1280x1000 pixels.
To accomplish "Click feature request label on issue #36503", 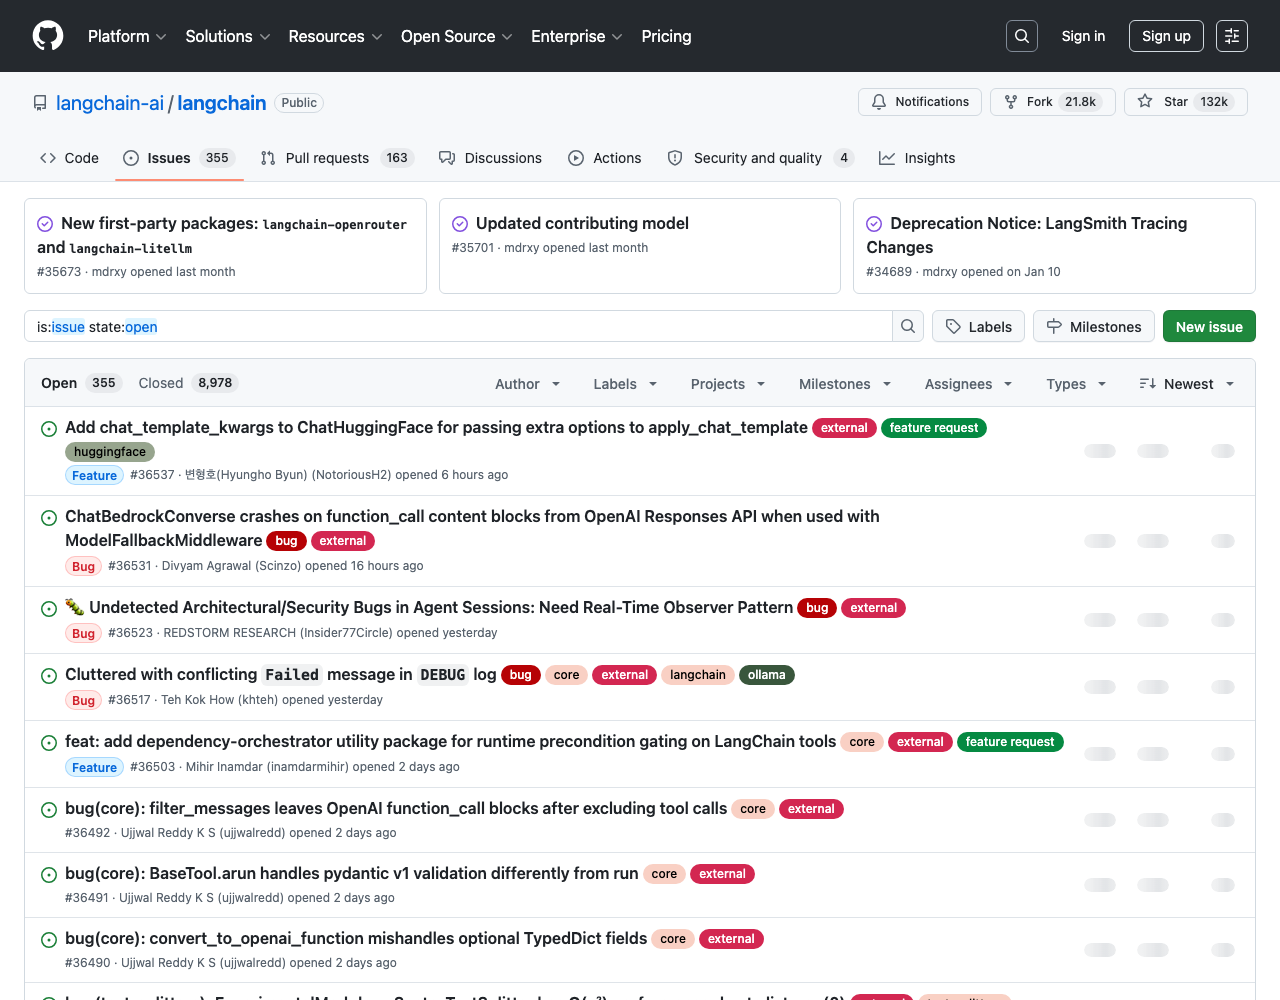I will point(1010,742).
